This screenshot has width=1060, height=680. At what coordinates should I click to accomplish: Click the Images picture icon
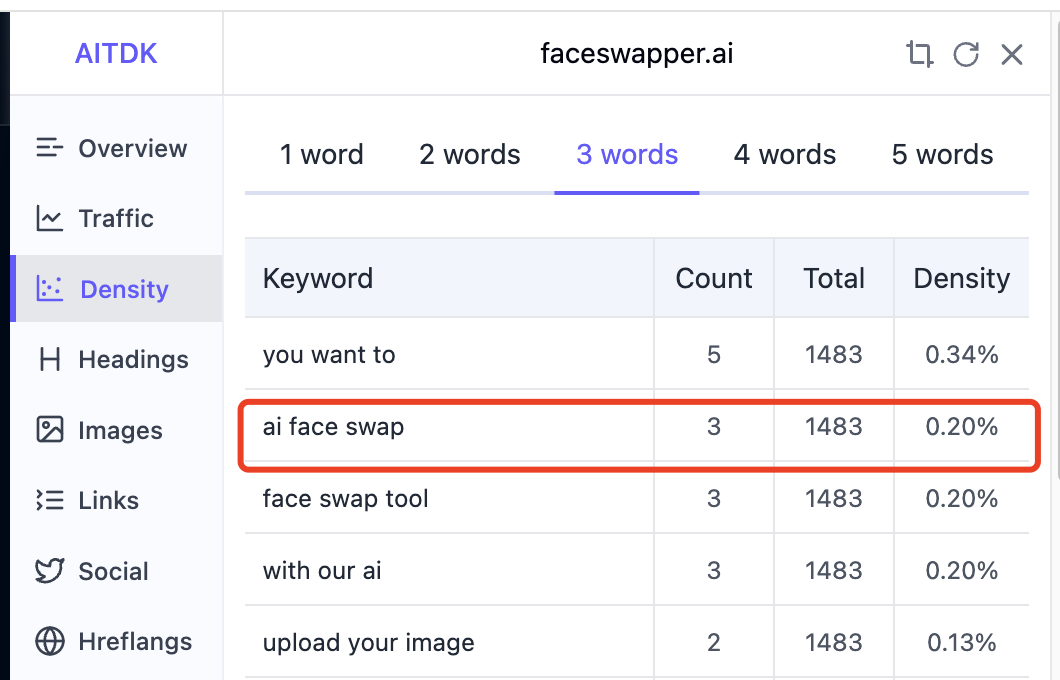click(49, 430)
